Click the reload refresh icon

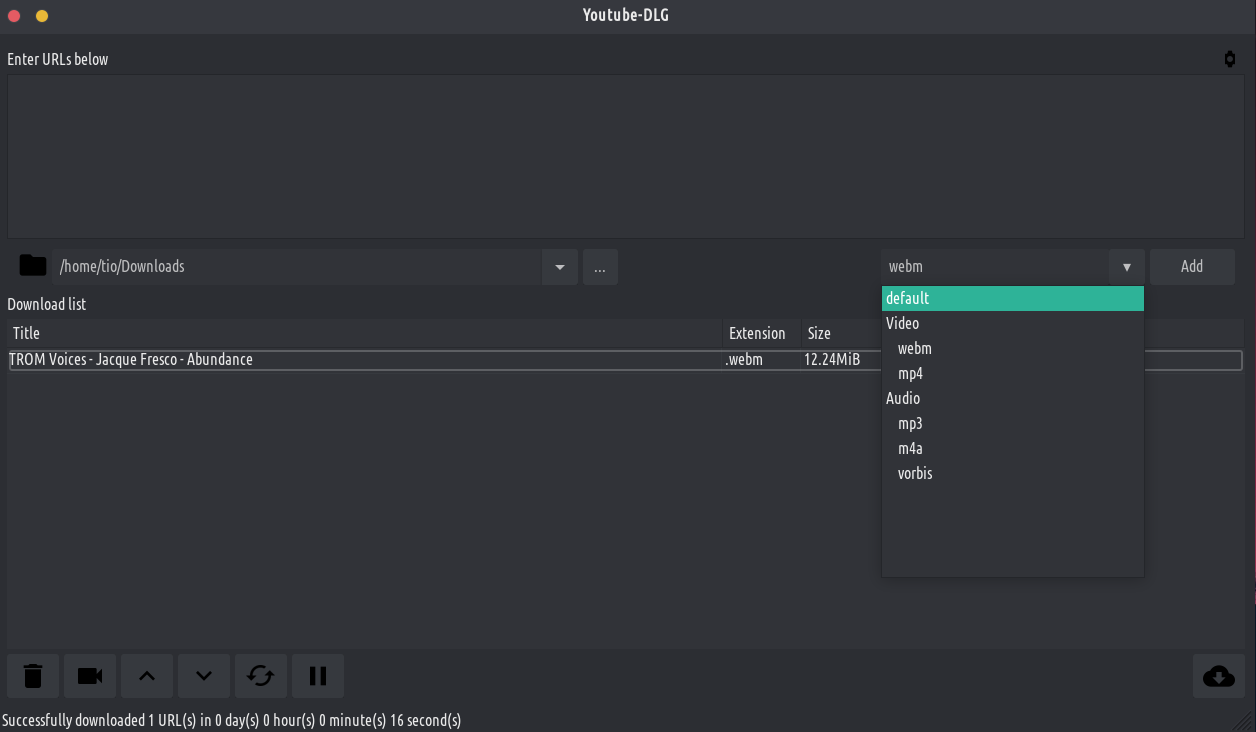[261, 676]
